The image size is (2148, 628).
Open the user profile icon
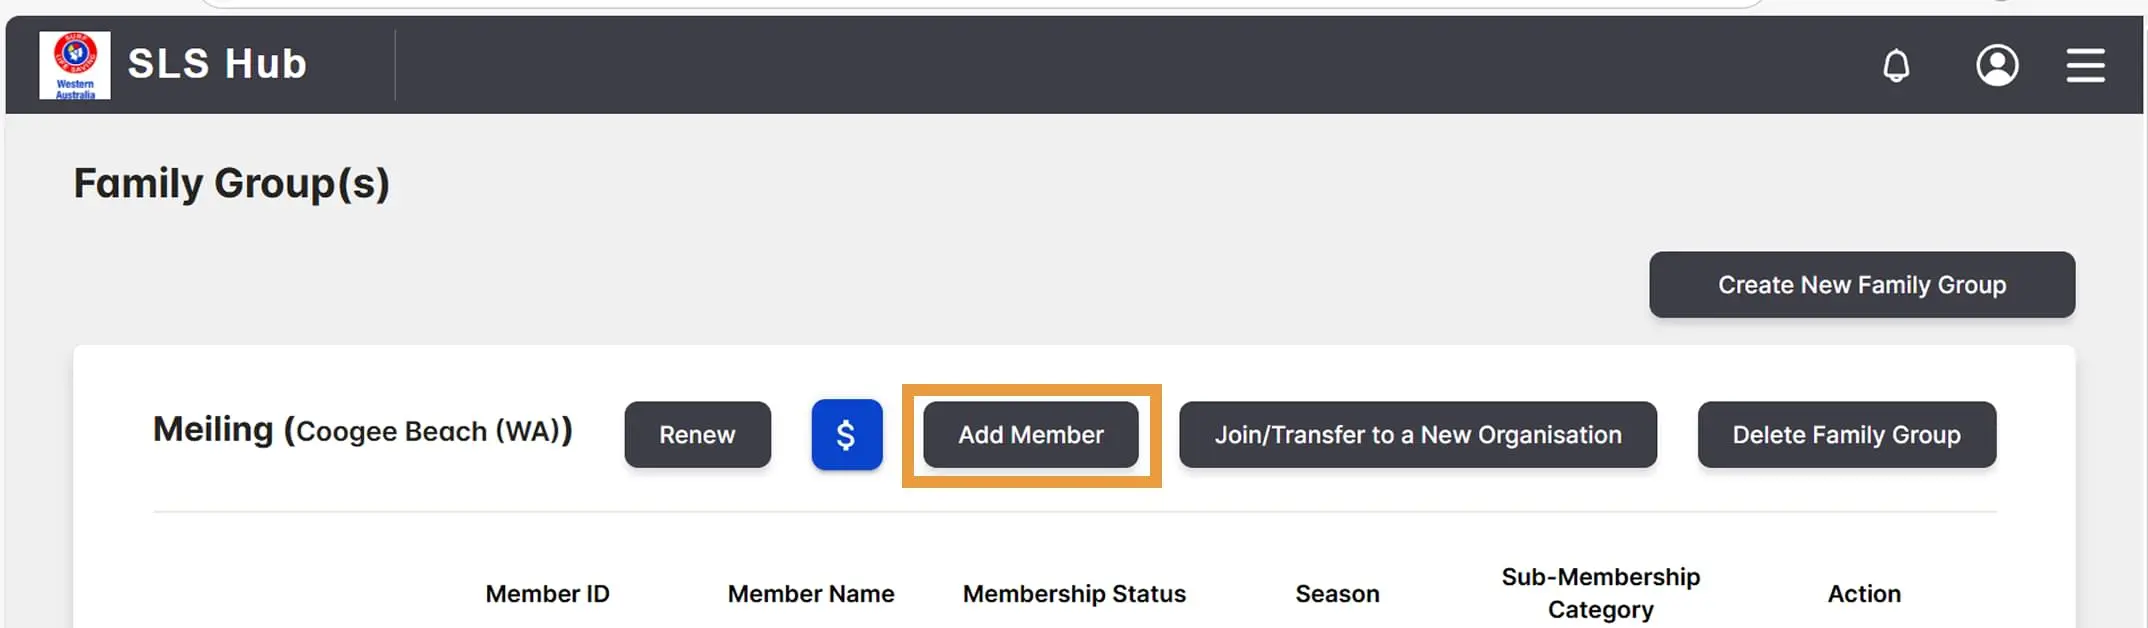point(1996,66)
